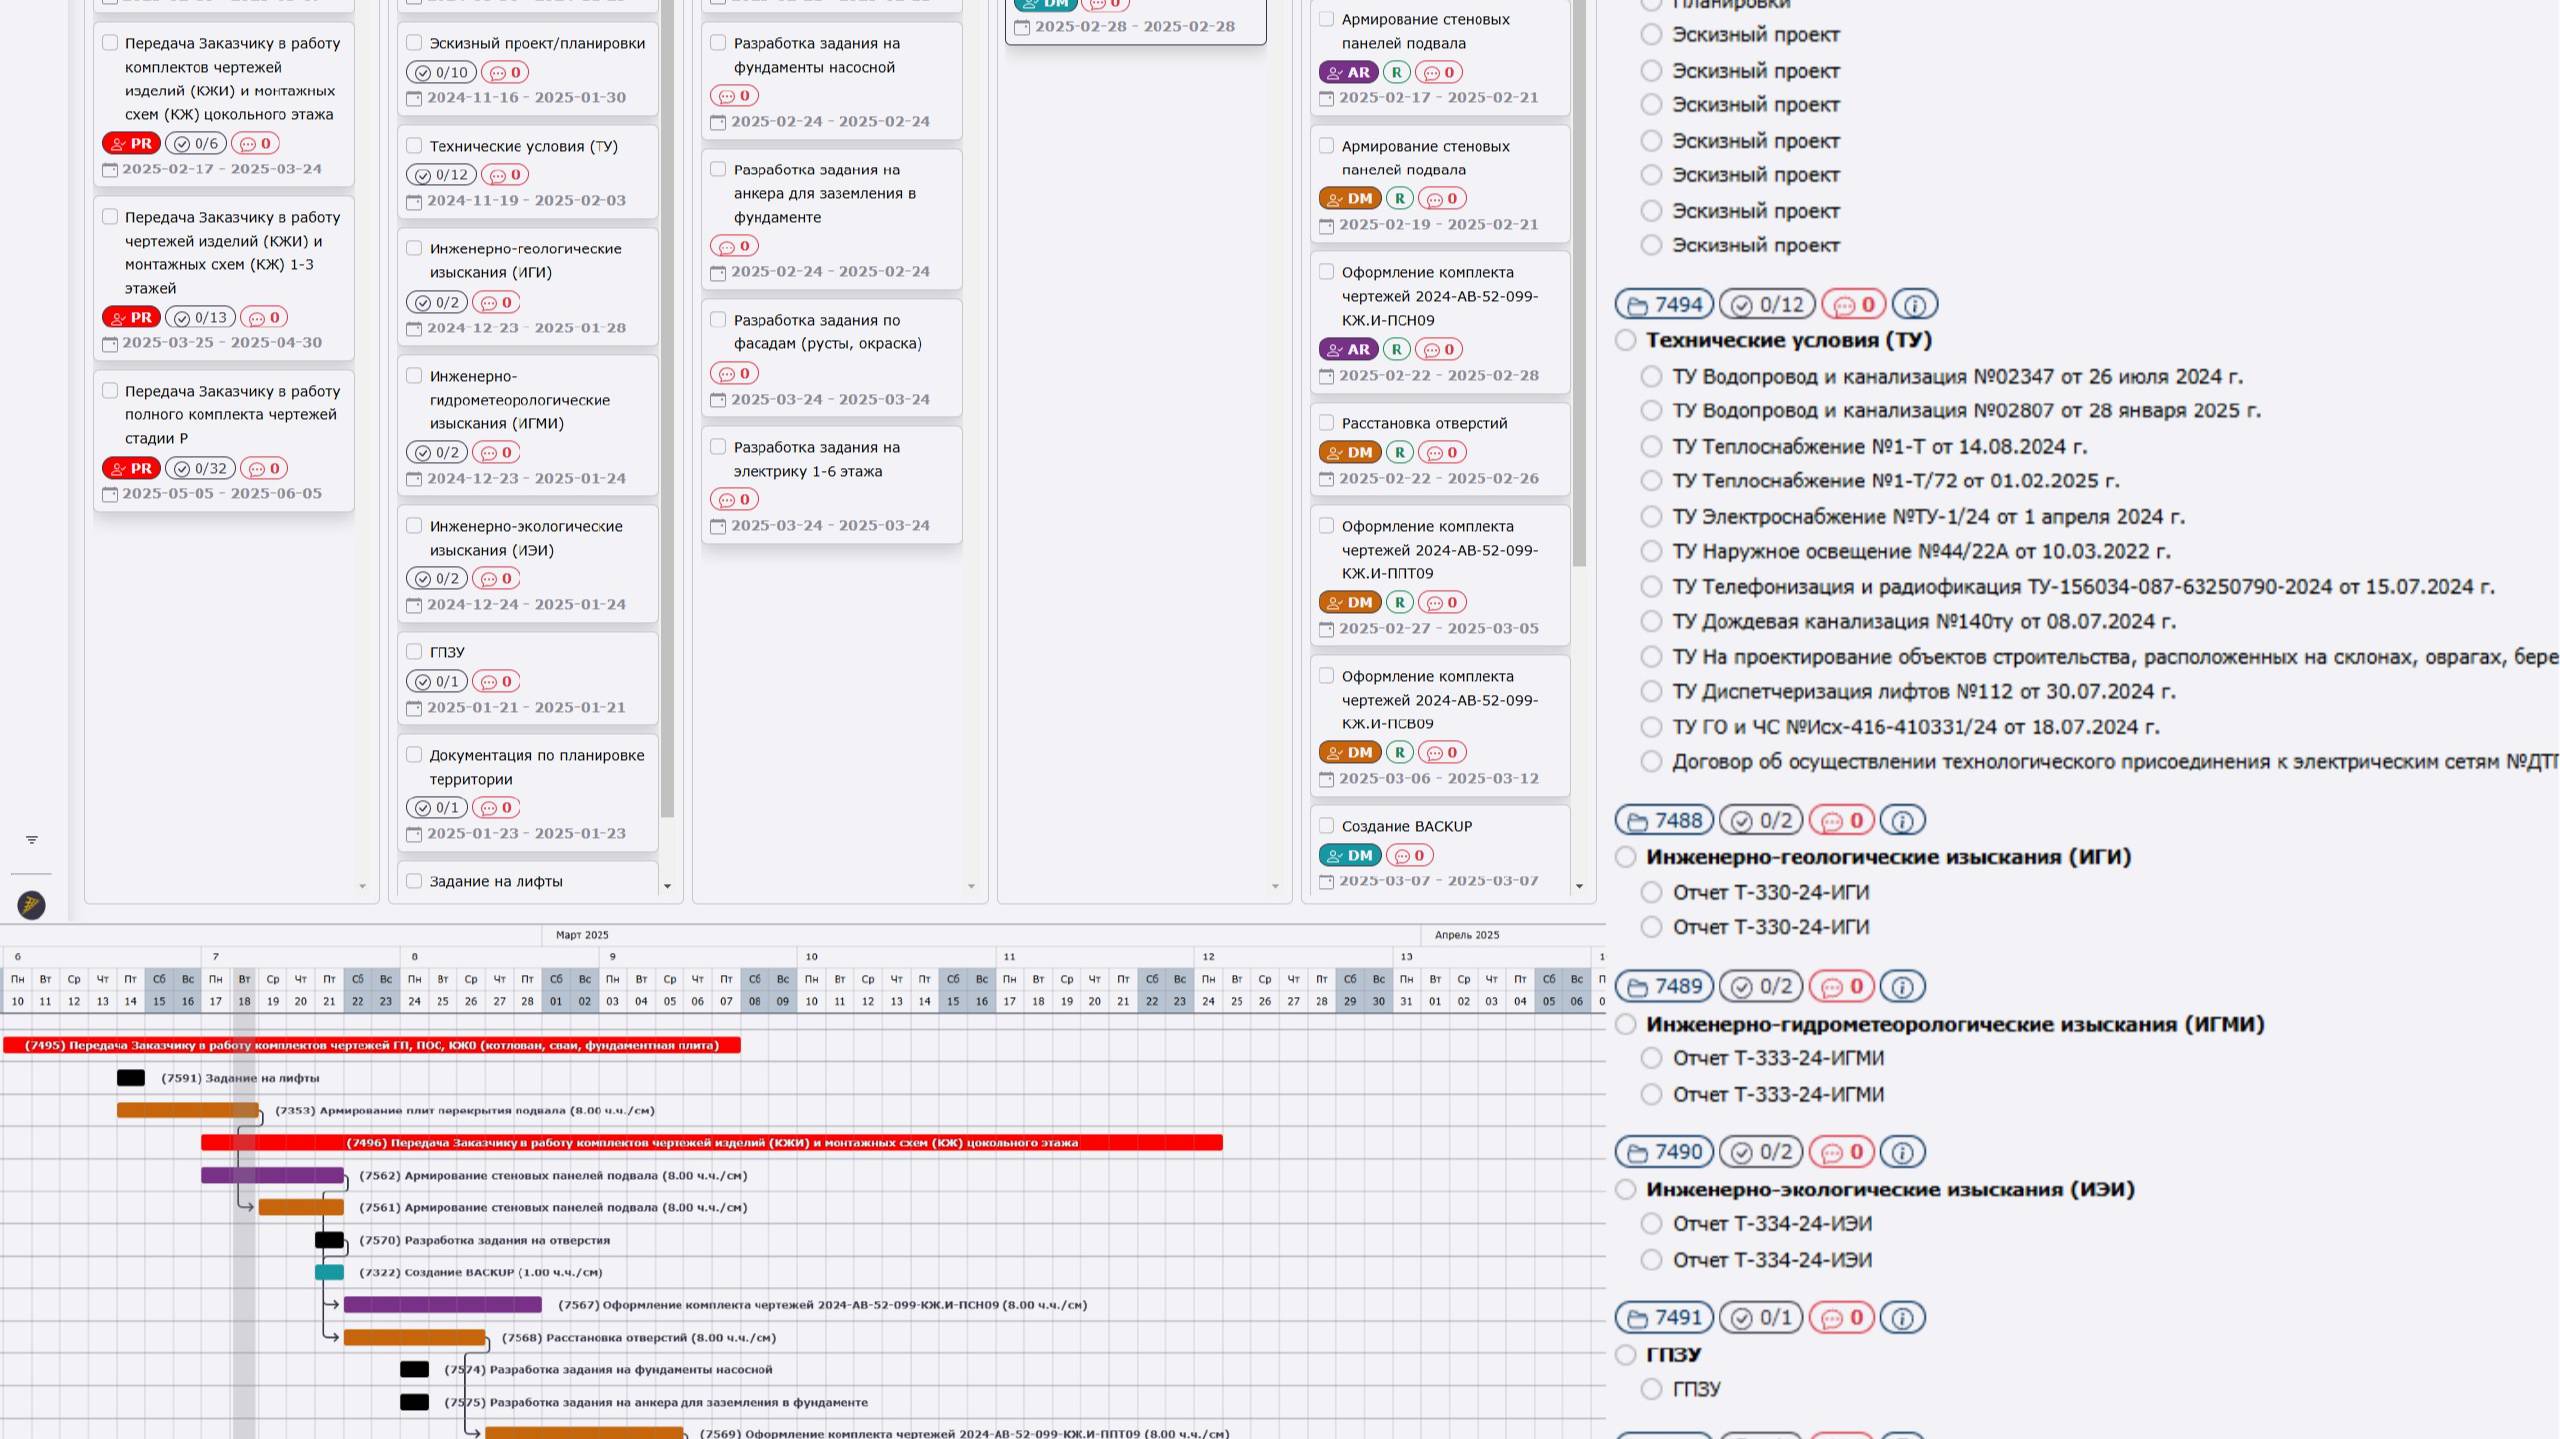Click purple Gantt bar for task 7567
2560x1439 pixels.
pyautogui.click(x=442, y=1305)
